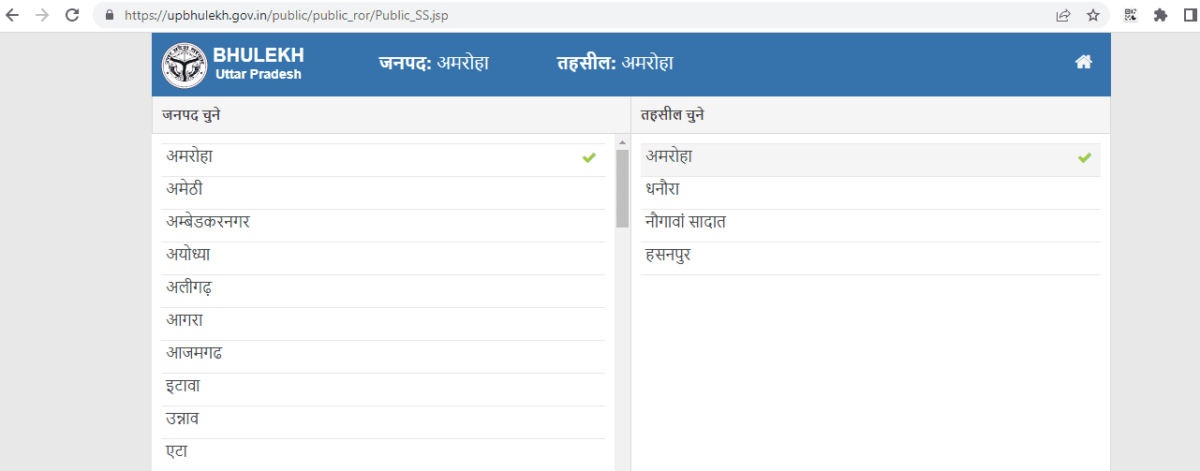
Task: Open the share icon in address bar
Action: (x=1063, y=15)
